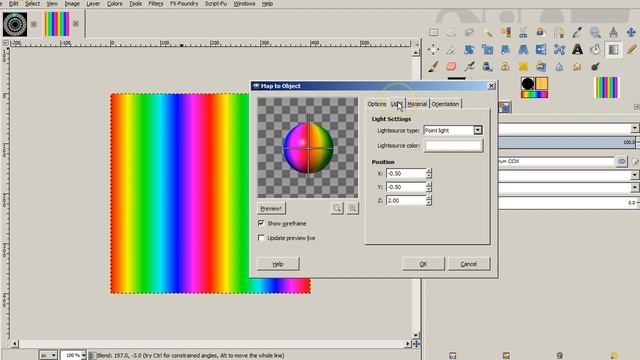
Task: Select the Ink tool
Action: point(487,67)
